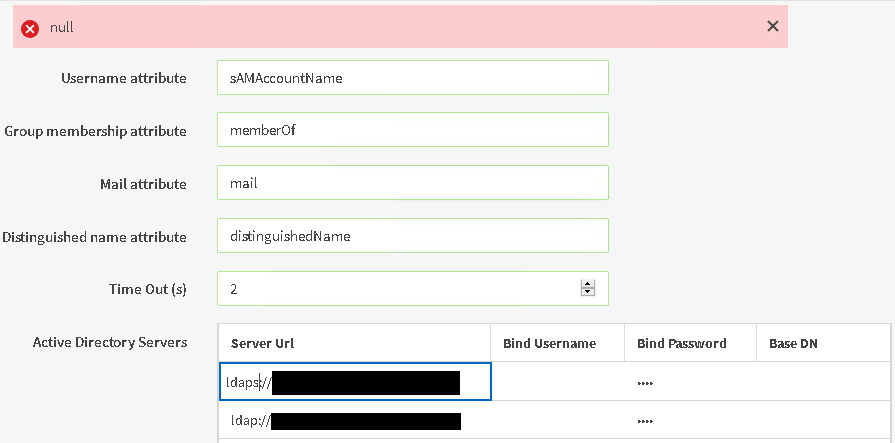Click bind password of ldaps server
895x443 pixels.
tap(690, 382)
